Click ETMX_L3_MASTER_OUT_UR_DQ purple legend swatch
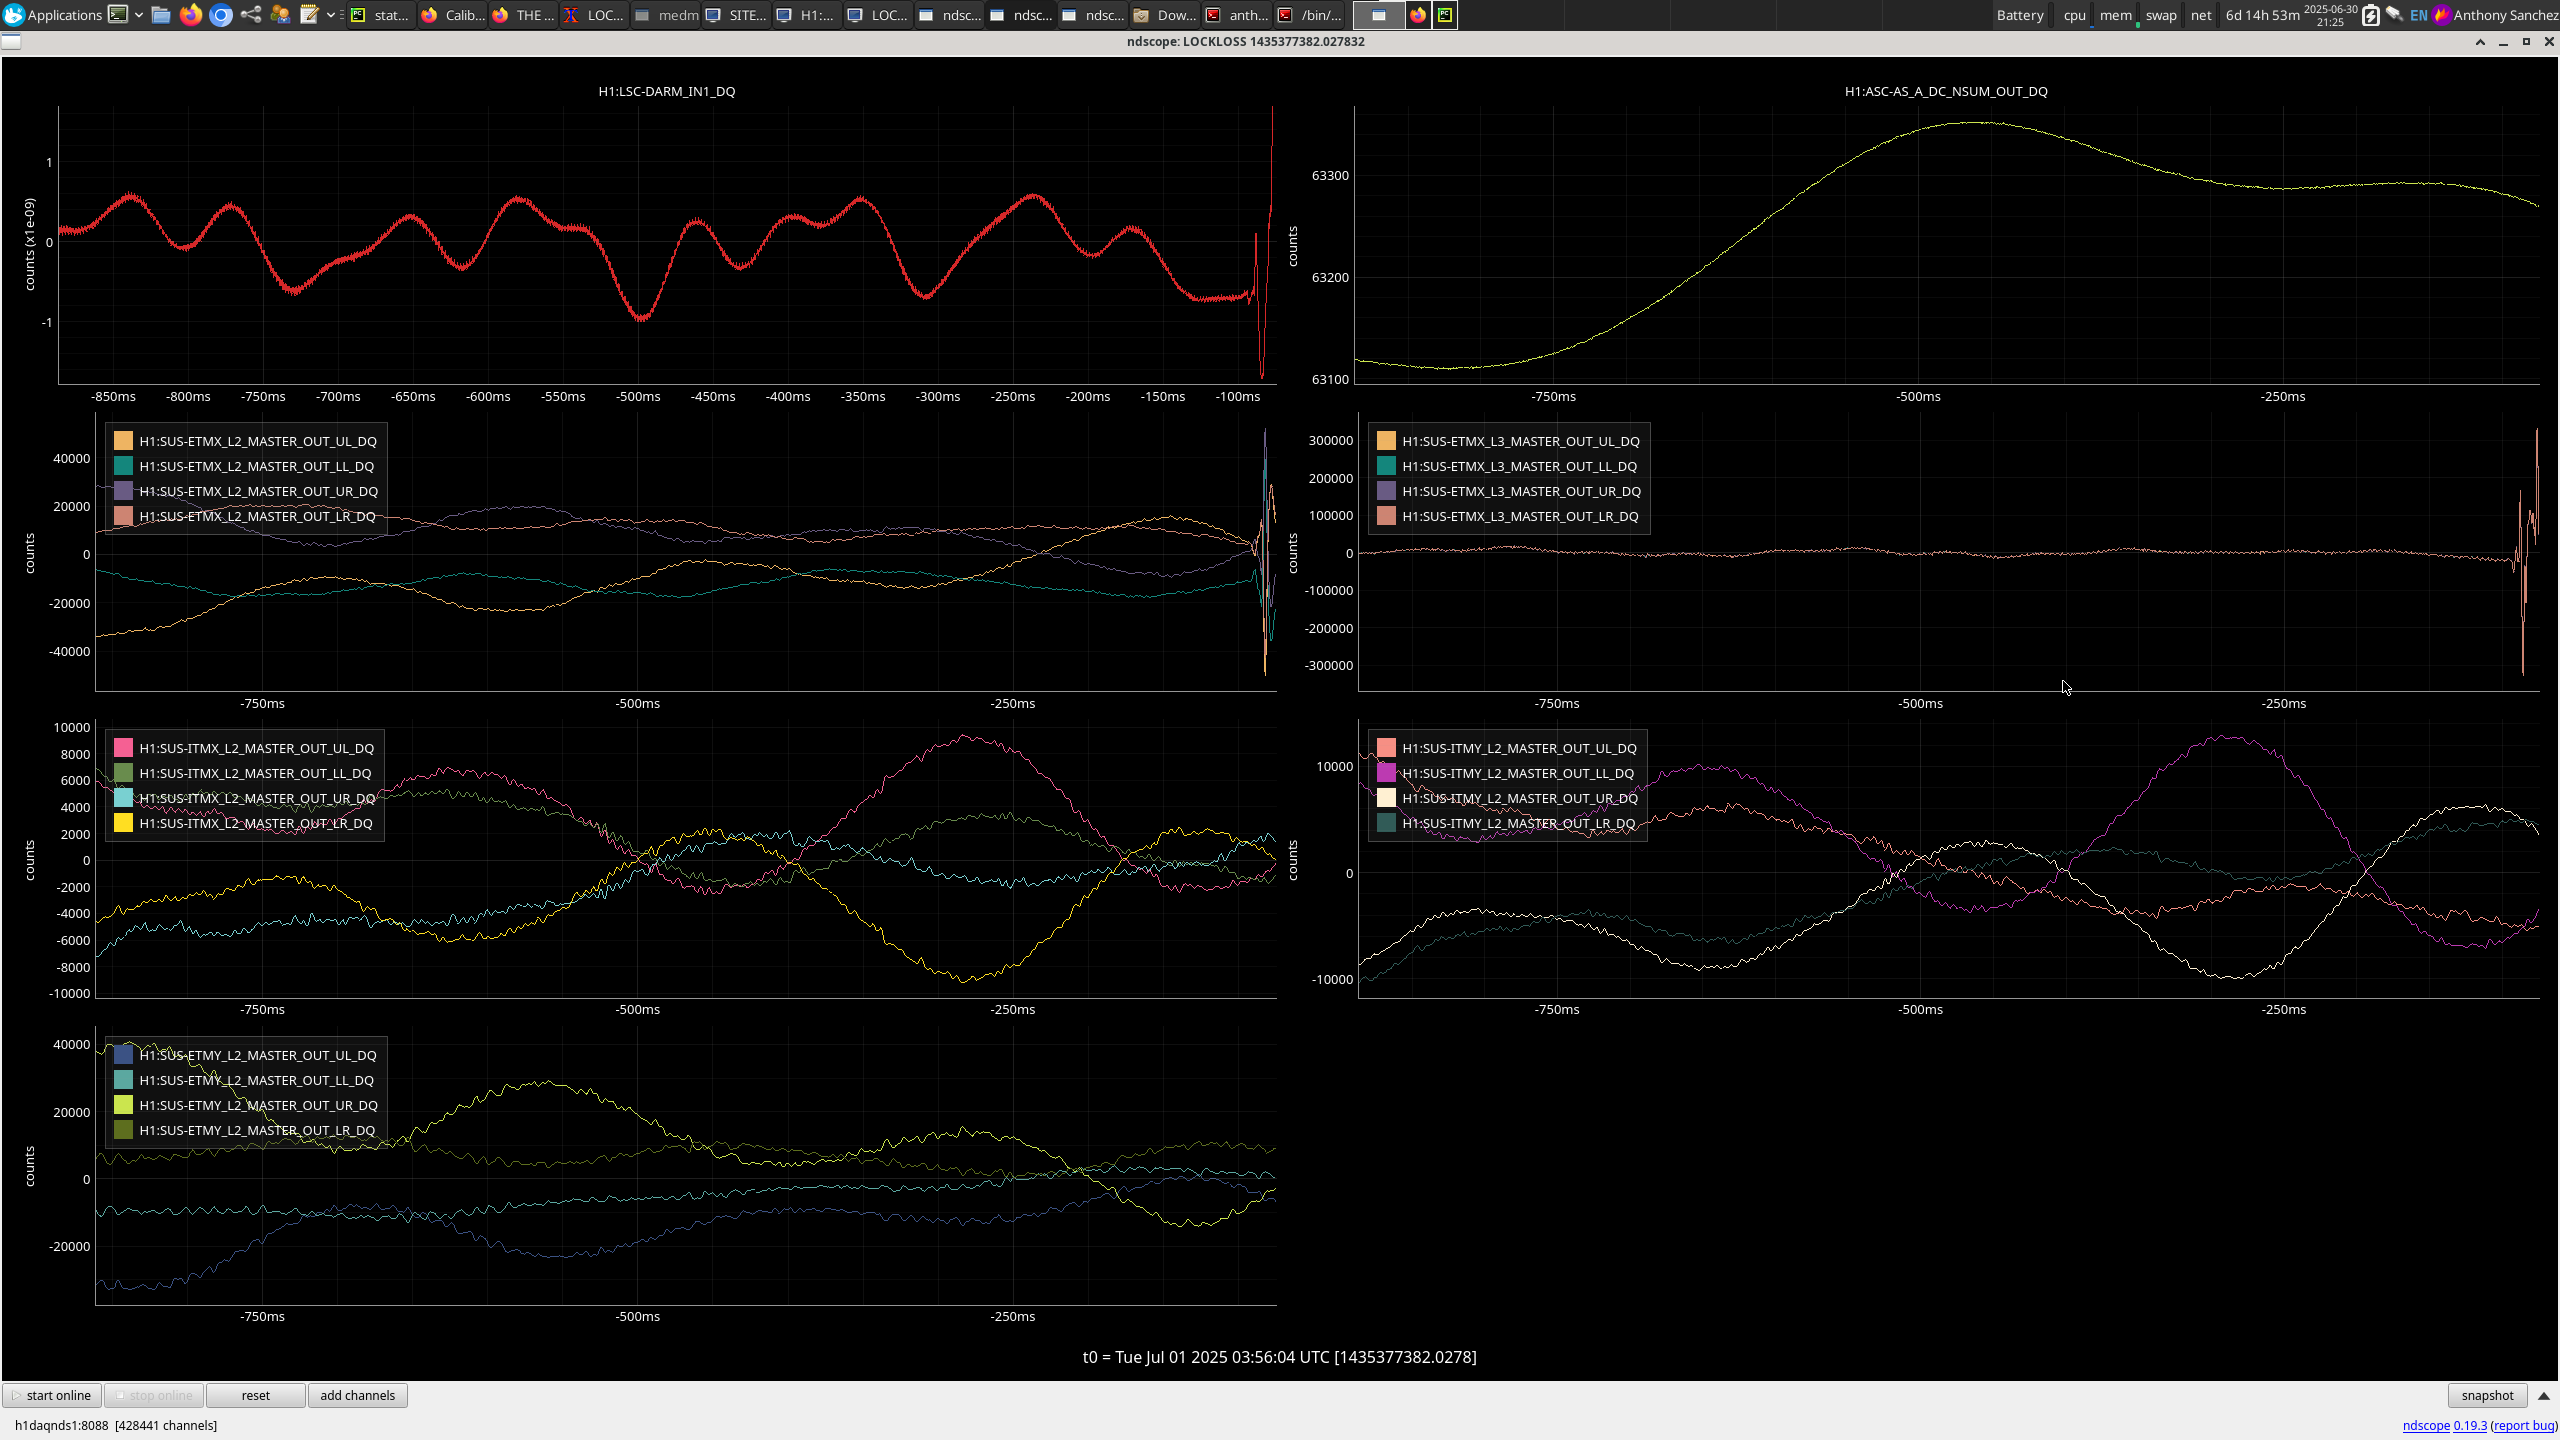Viewport: 2560px width, 1440px height. (1386, 491)
